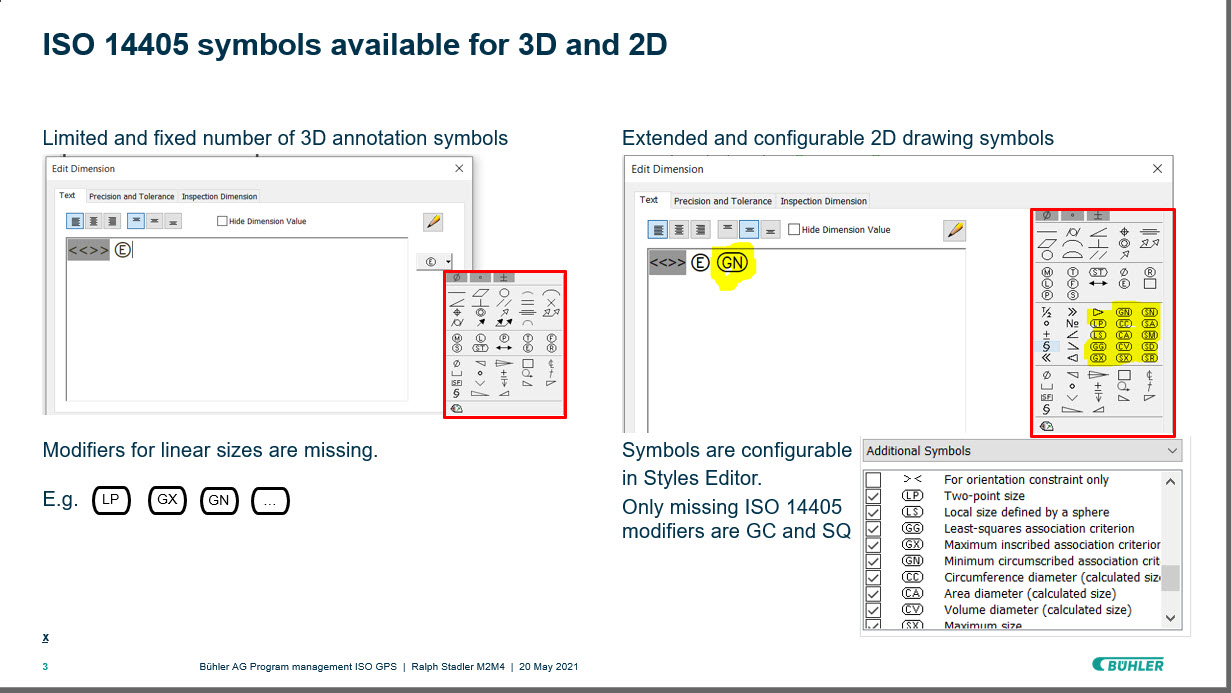Uncheck Two-point size in Additional Symbols

click(872, 496)
